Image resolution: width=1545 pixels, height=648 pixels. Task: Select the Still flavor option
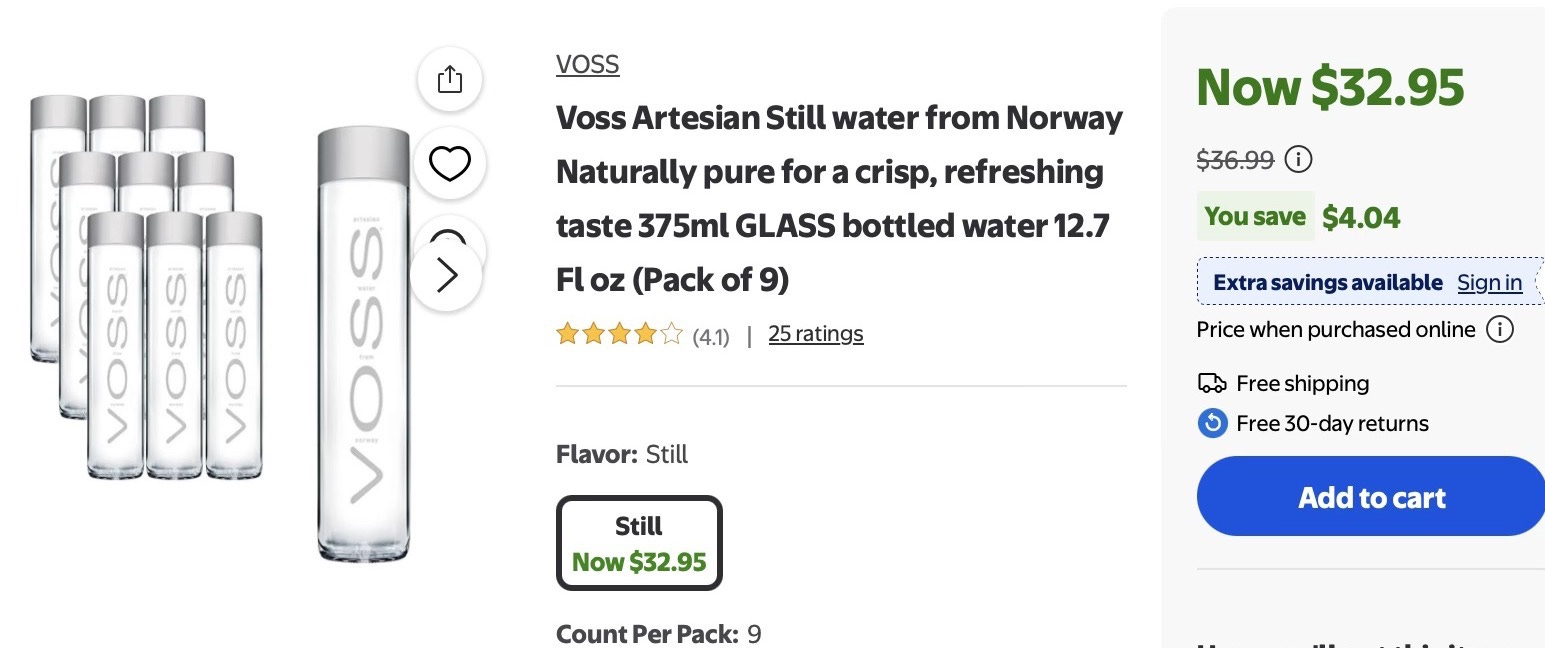(639, 543)
